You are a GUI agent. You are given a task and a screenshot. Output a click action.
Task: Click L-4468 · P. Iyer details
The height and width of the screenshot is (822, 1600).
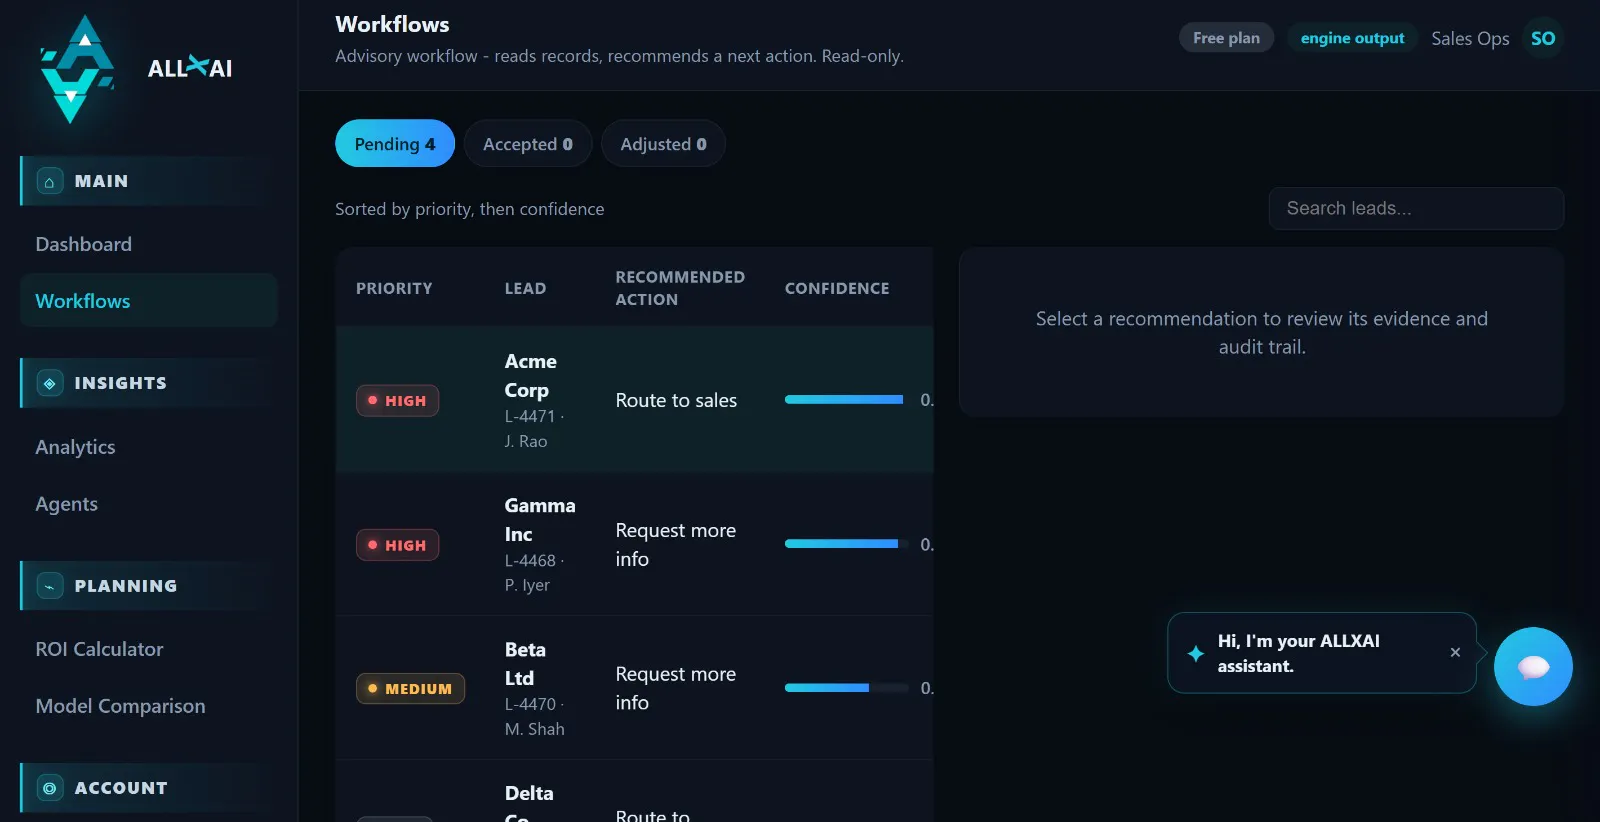[535, 572]
